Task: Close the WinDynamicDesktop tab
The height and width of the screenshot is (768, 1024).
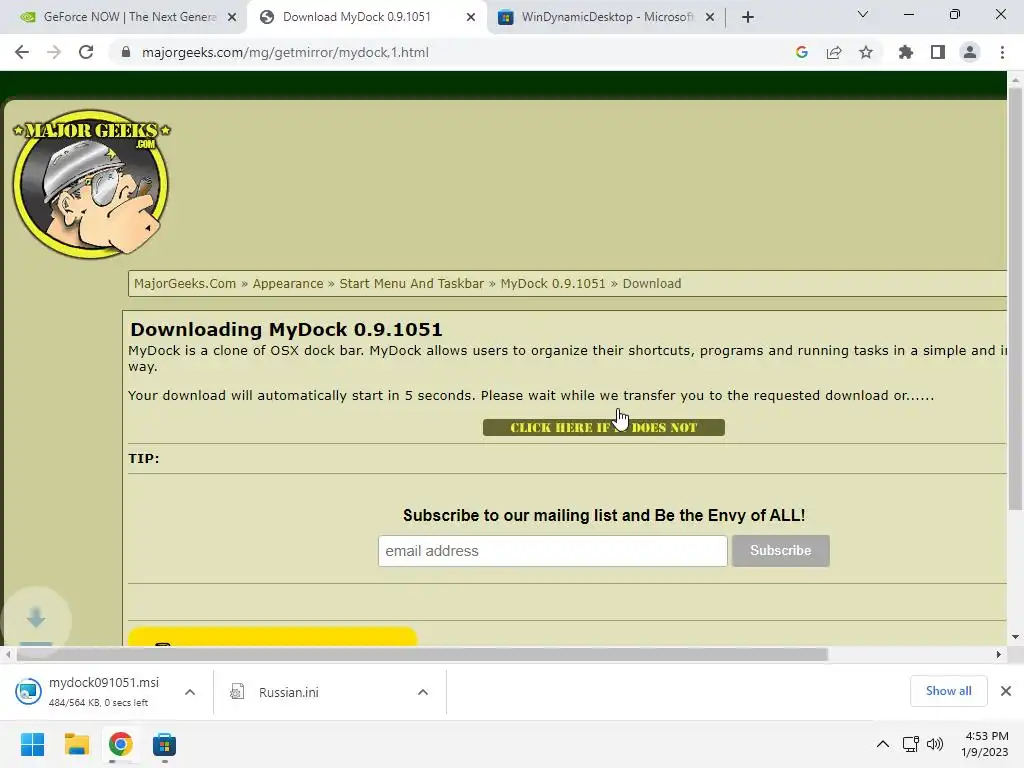Action: pos(710,17)
